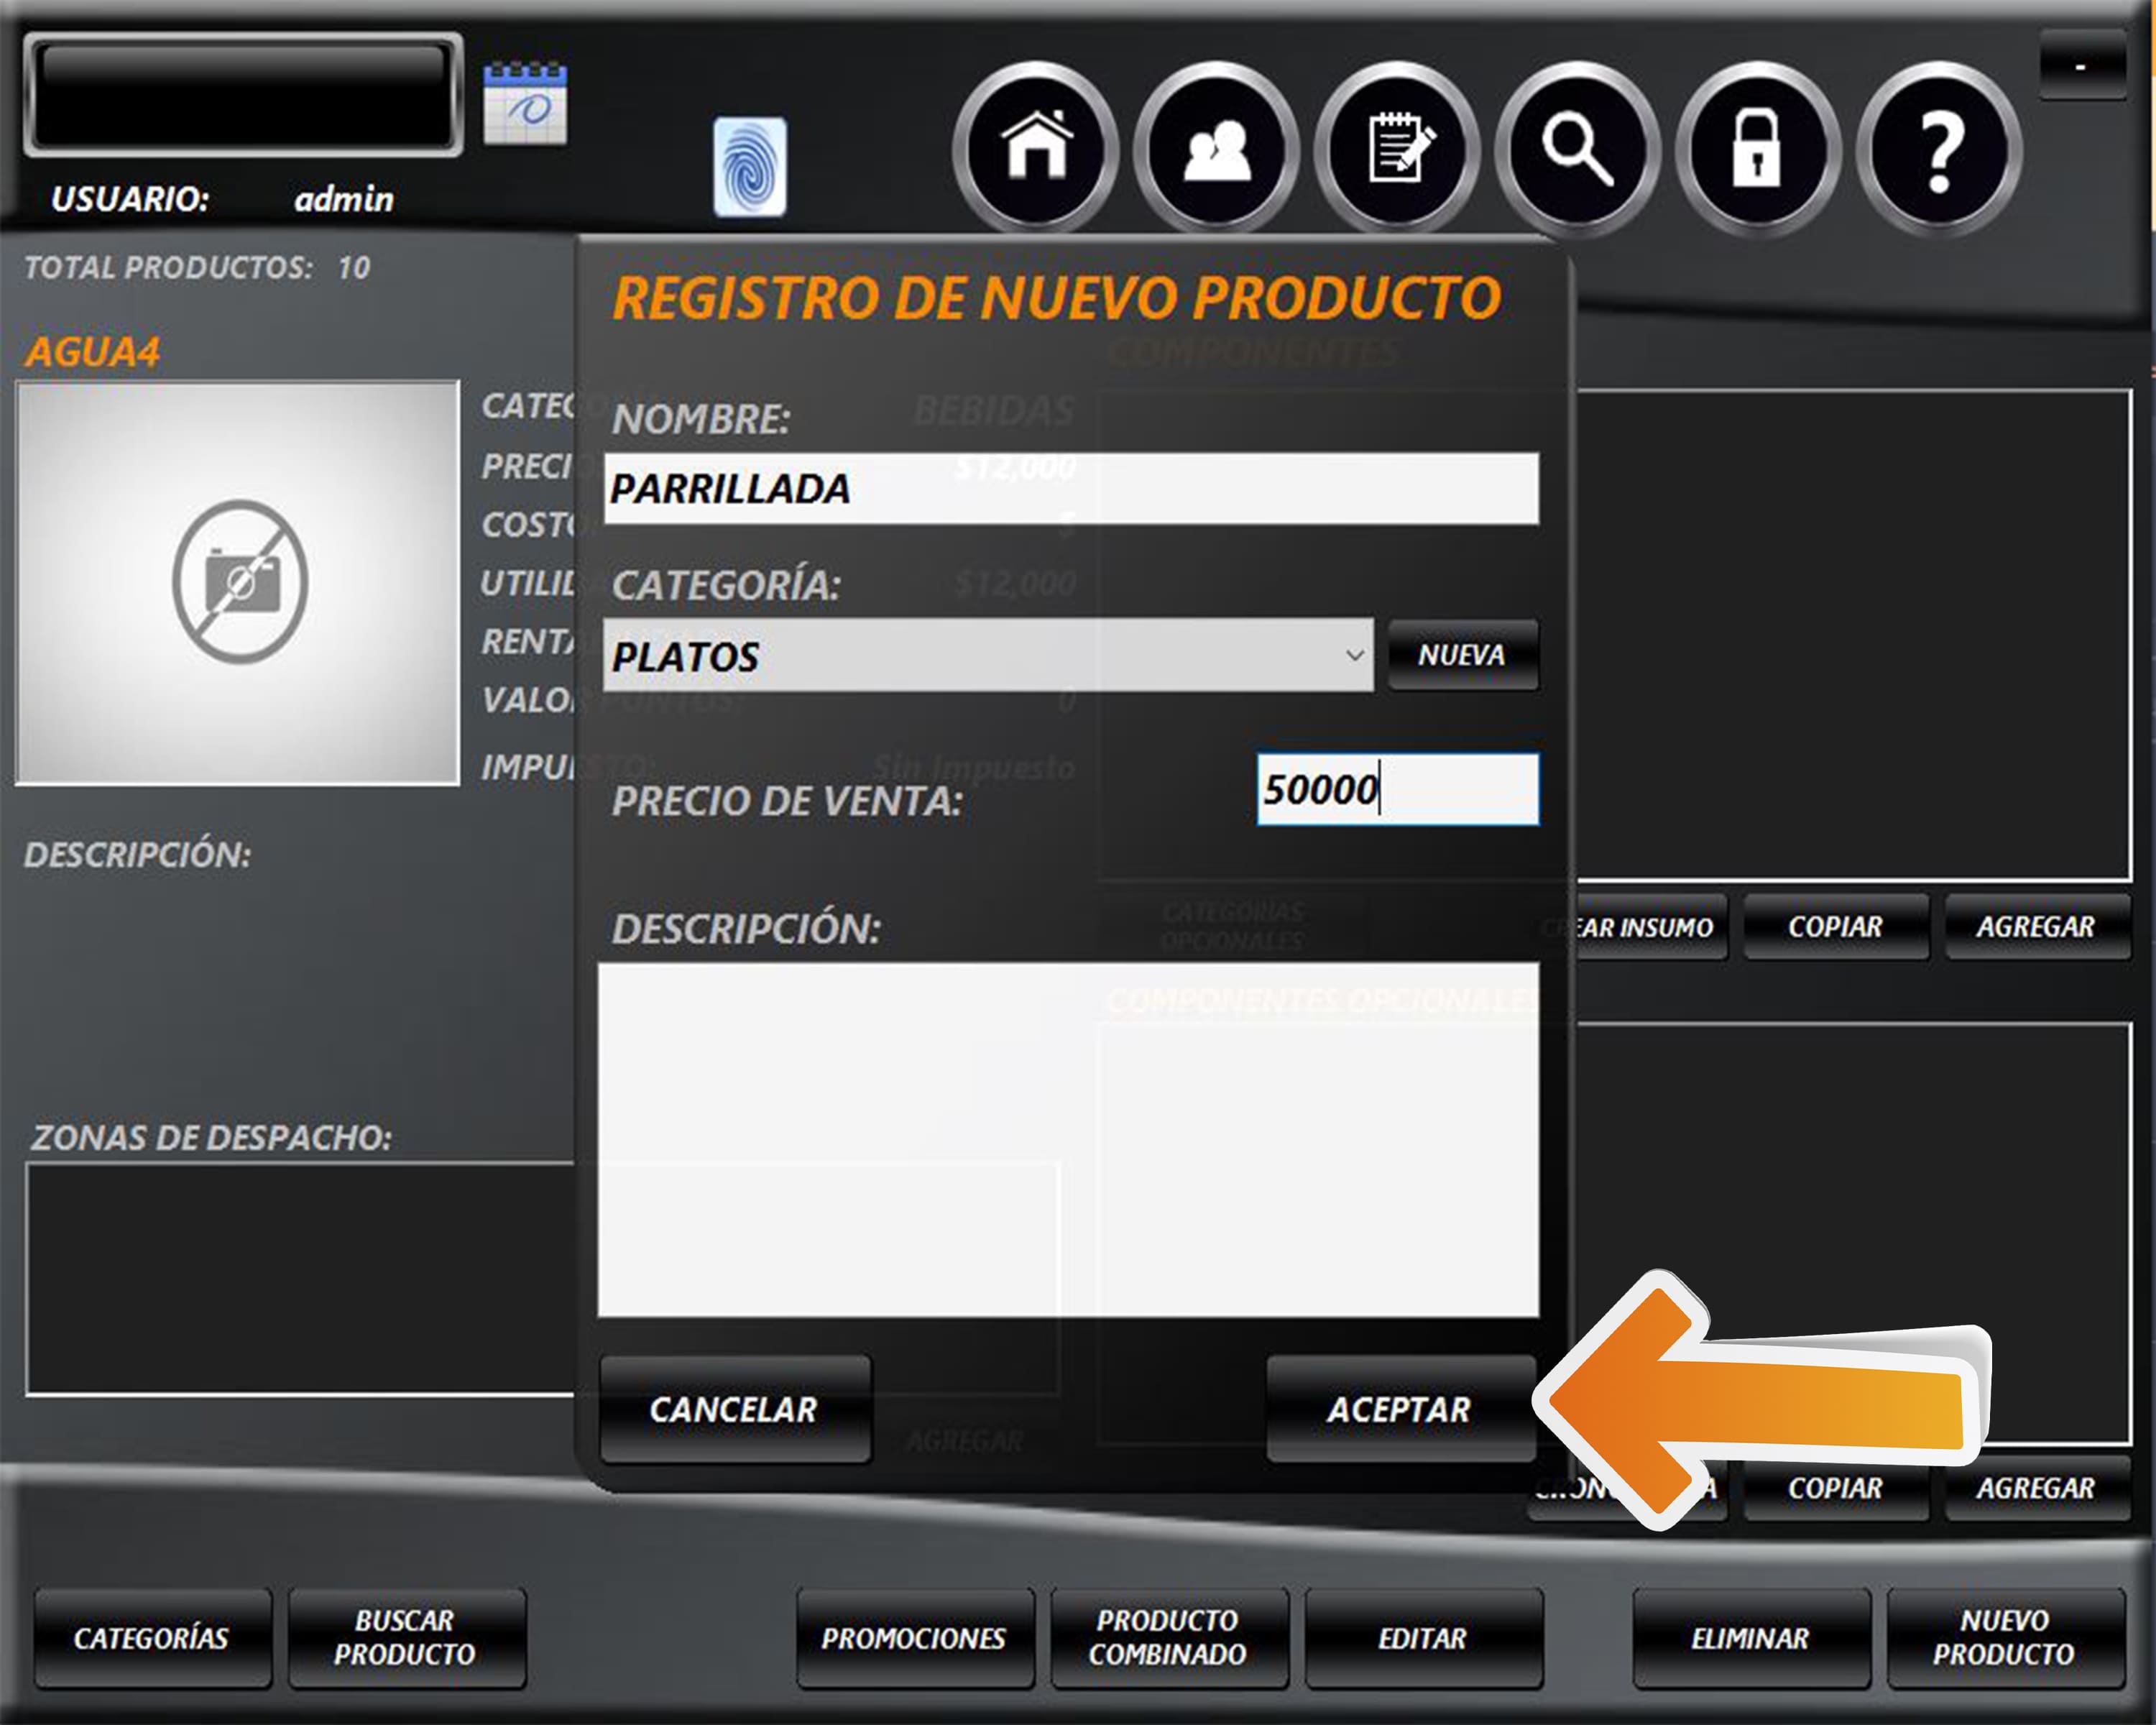
Task: Click the Home icon button
Action: click(x=1036, y=149)
